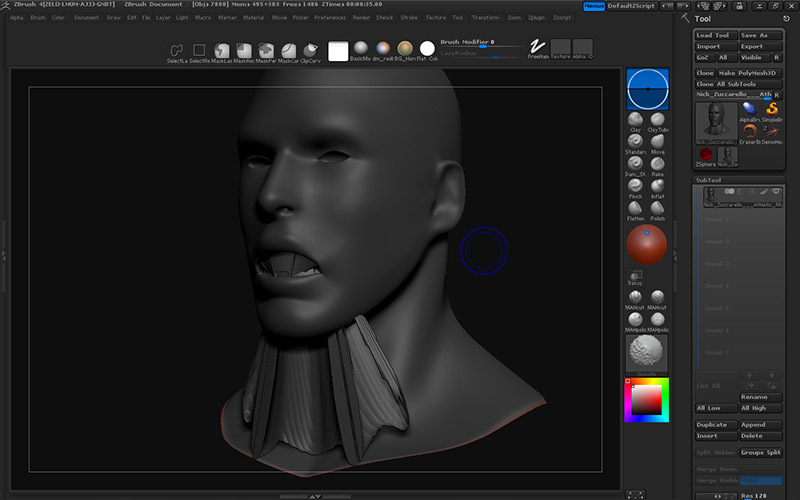Screen dimensions: 800x500
Task: Open the red MatCap material picker sphere
Action: [x=646, y=246]
